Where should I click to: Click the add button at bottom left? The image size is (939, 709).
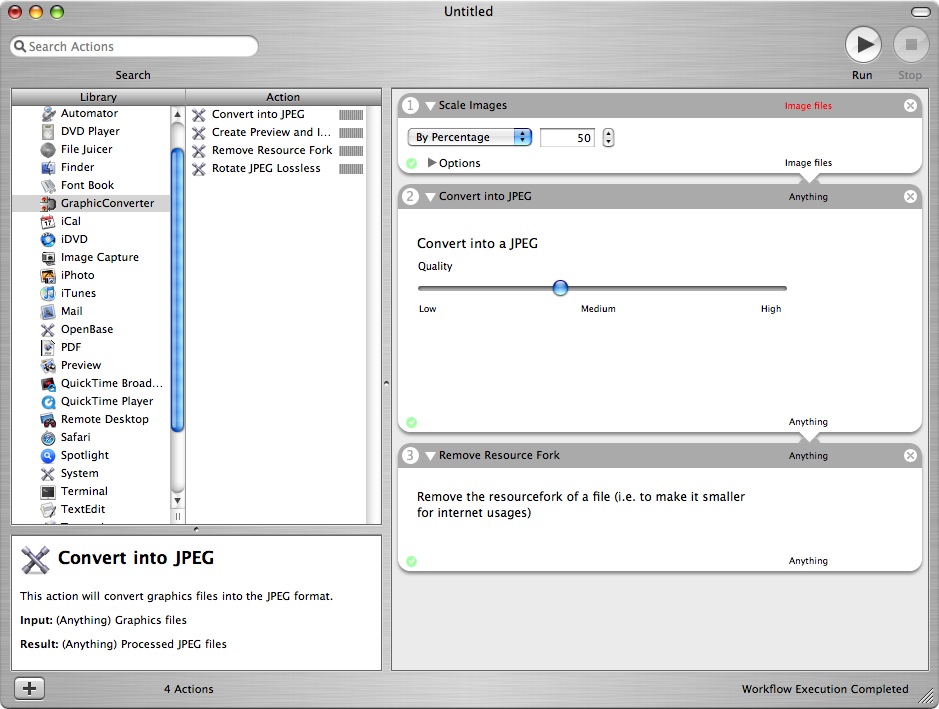click(x=29, y=689)
